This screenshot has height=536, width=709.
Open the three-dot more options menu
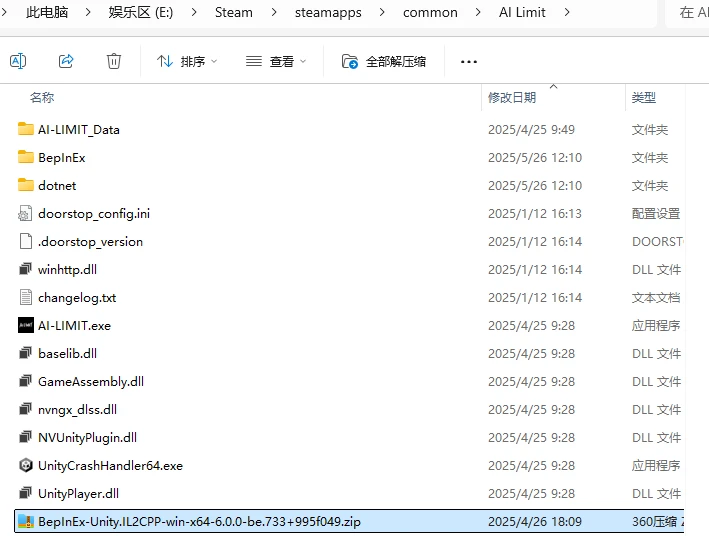(x=468, y=62)
